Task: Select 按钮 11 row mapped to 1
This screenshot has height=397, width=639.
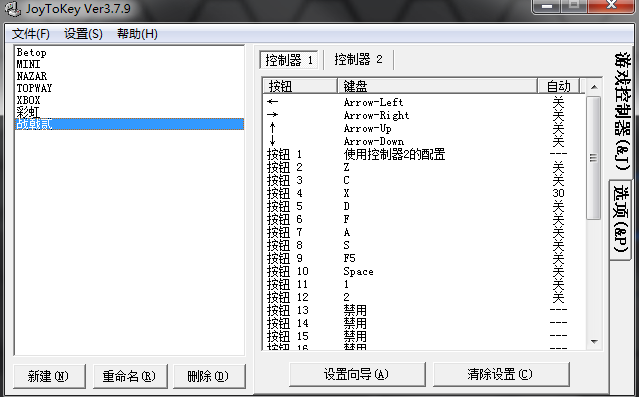Action: pyautogui.click(x=424, y=285)
